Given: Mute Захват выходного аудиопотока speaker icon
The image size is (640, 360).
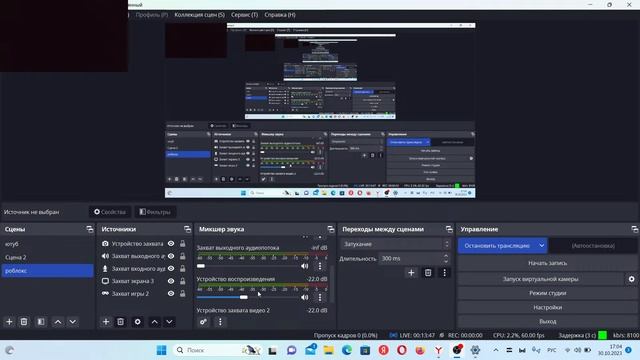Looking at the screenshot, I should (304, 266).
